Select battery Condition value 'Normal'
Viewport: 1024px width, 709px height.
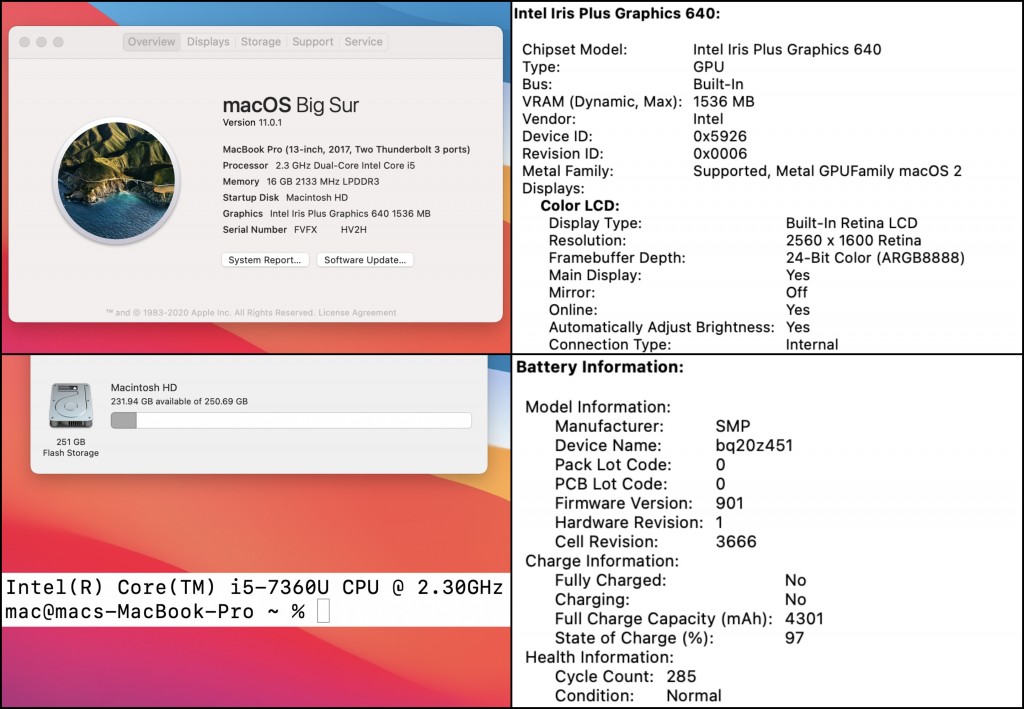click(694, 696)
